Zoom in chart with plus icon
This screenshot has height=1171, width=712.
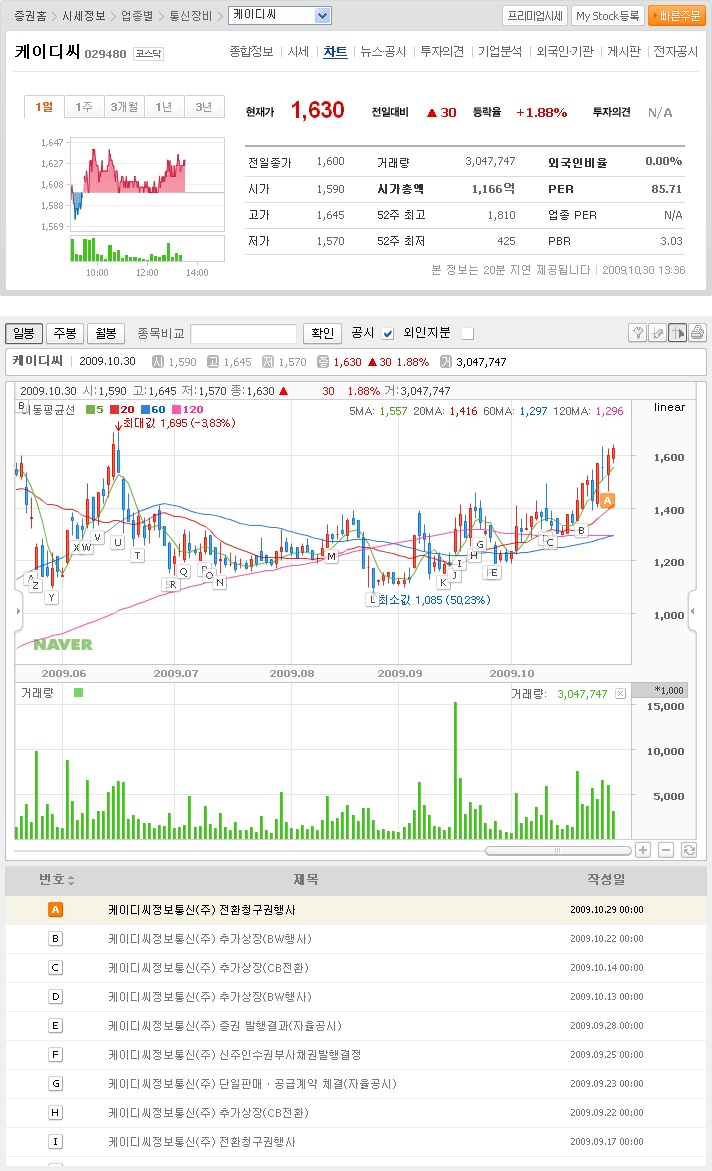pyautogui.click(x=643, y=850)
